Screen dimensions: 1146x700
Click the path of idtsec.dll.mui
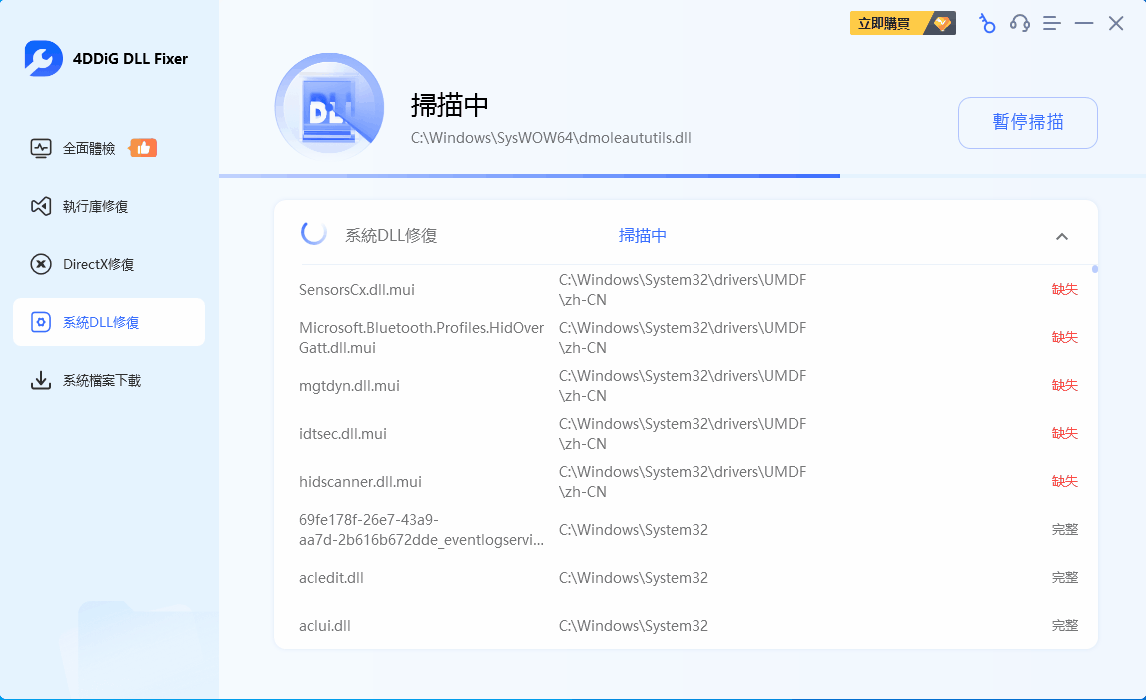coord(683,434)
